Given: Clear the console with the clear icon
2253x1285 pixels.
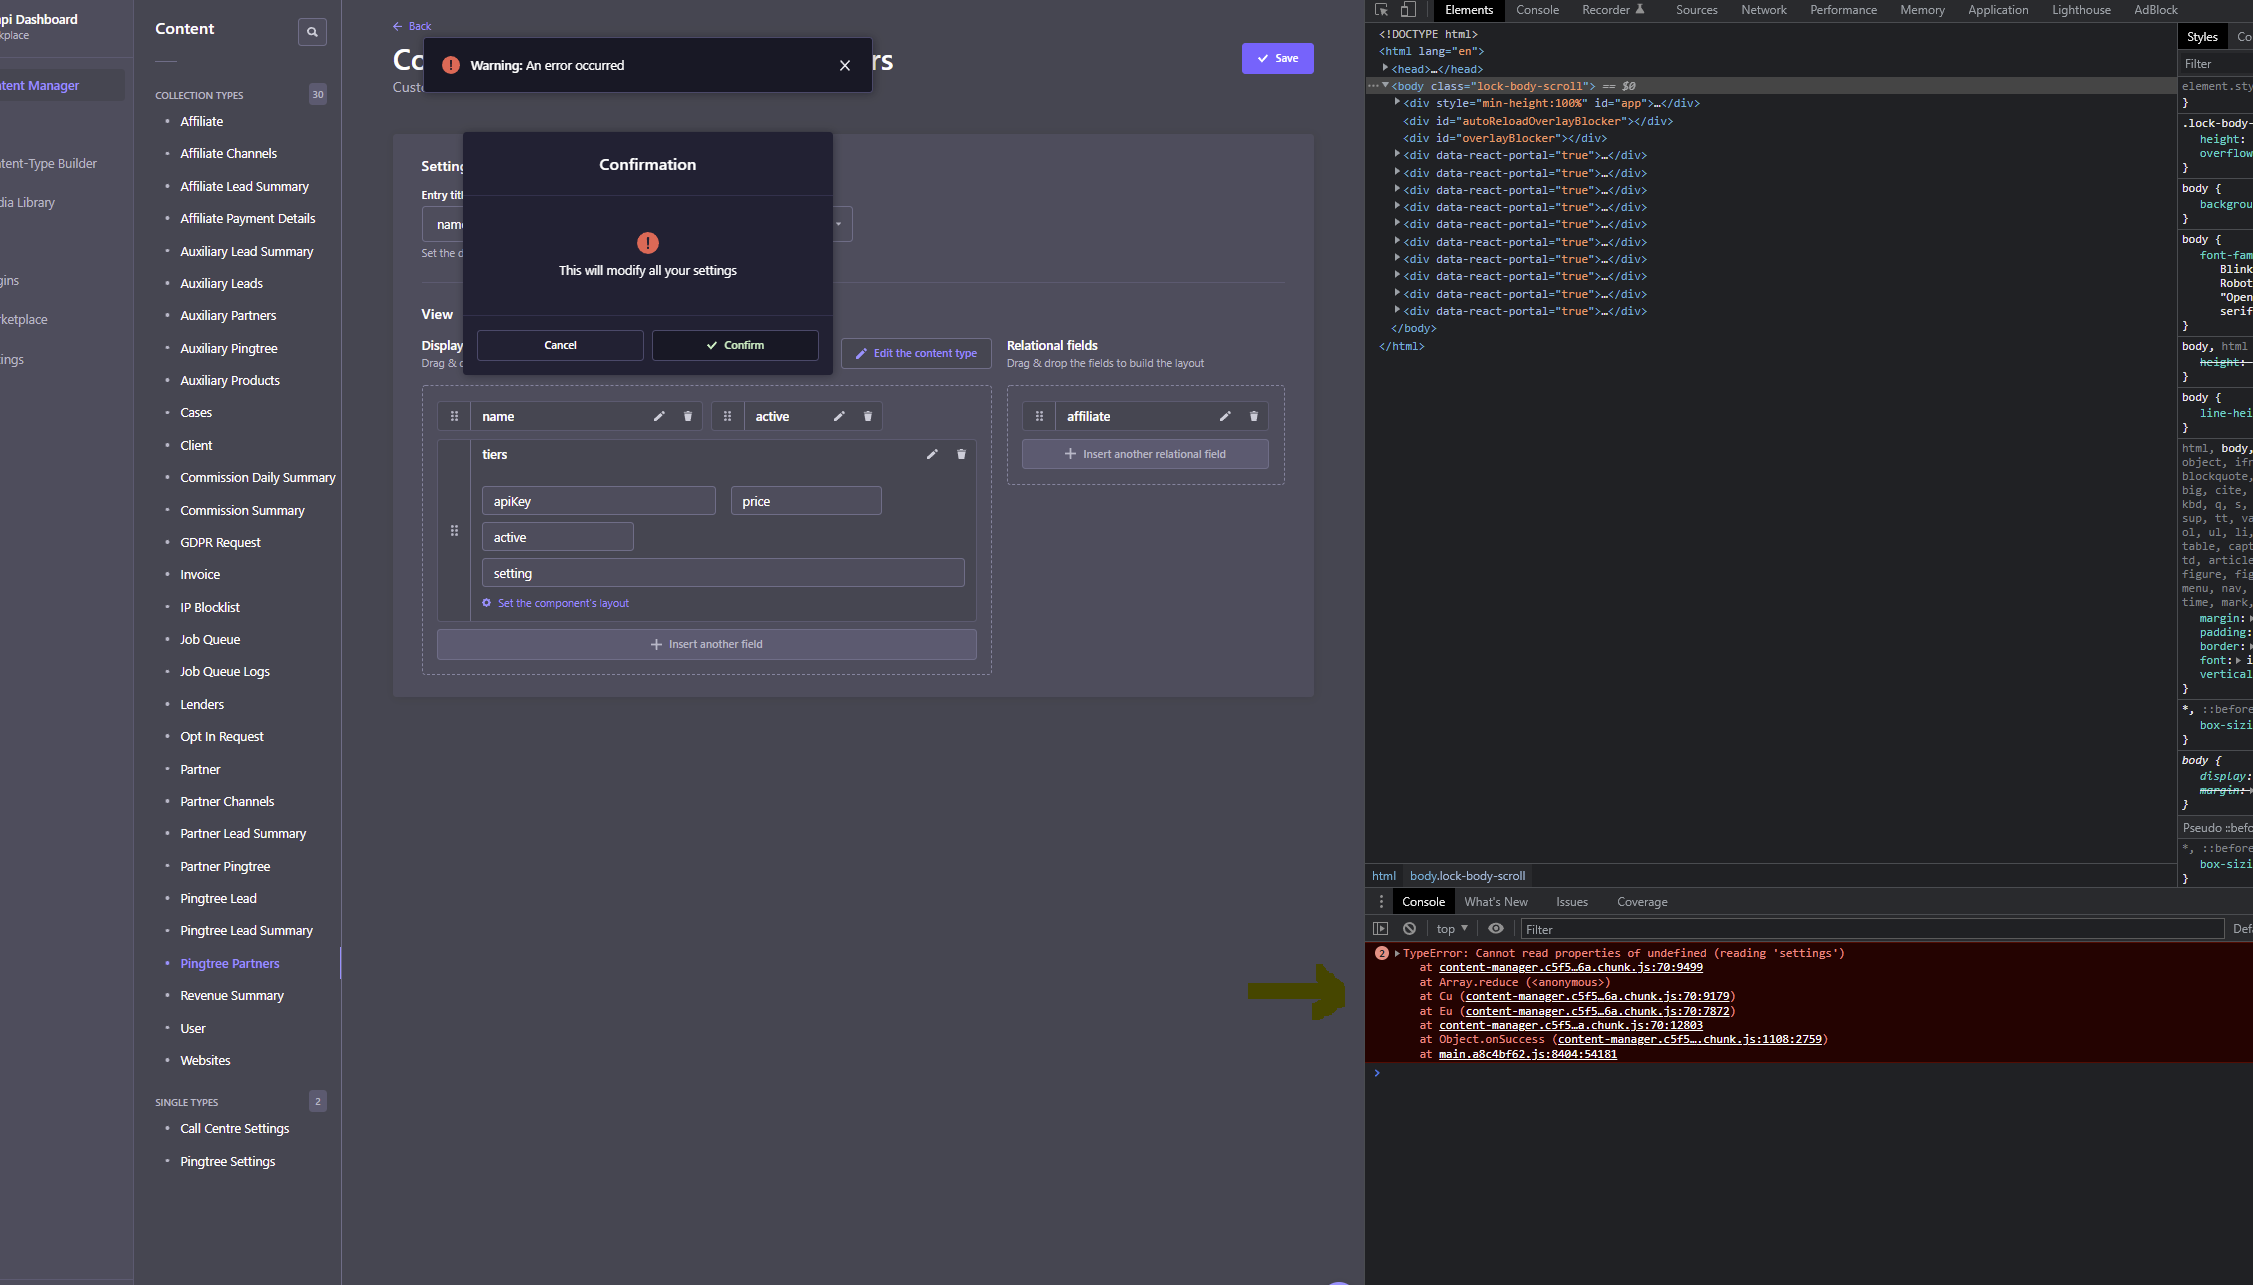Looking at the screenshot, I should tap(1409, 929).
